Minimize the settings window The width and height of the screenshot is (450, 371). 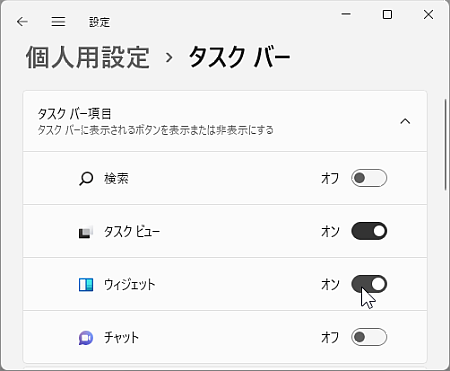(346, 14)
